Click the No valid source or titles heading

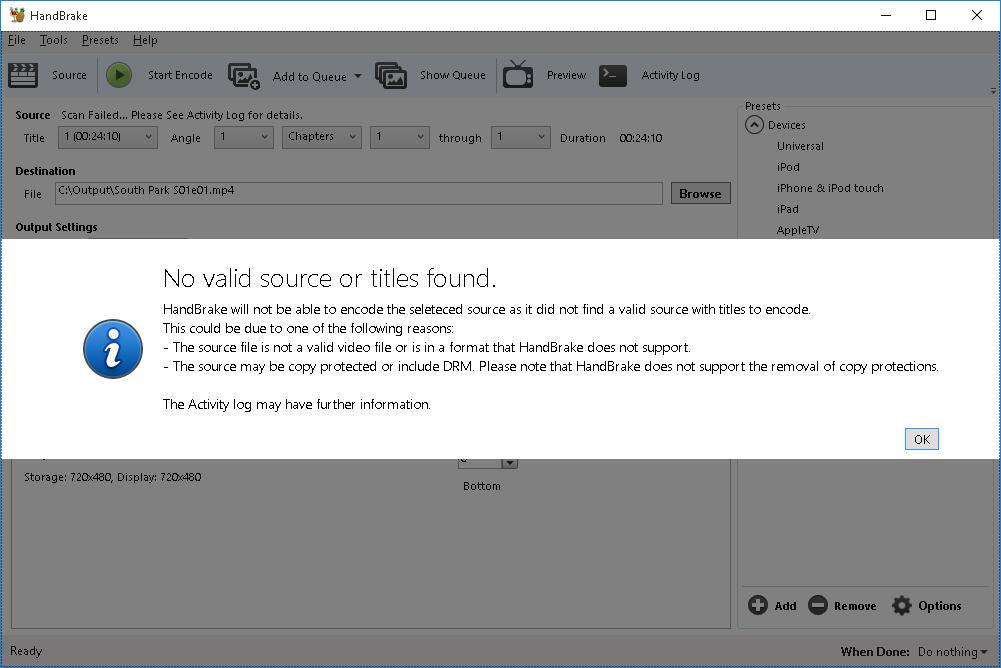coord(329,278)
